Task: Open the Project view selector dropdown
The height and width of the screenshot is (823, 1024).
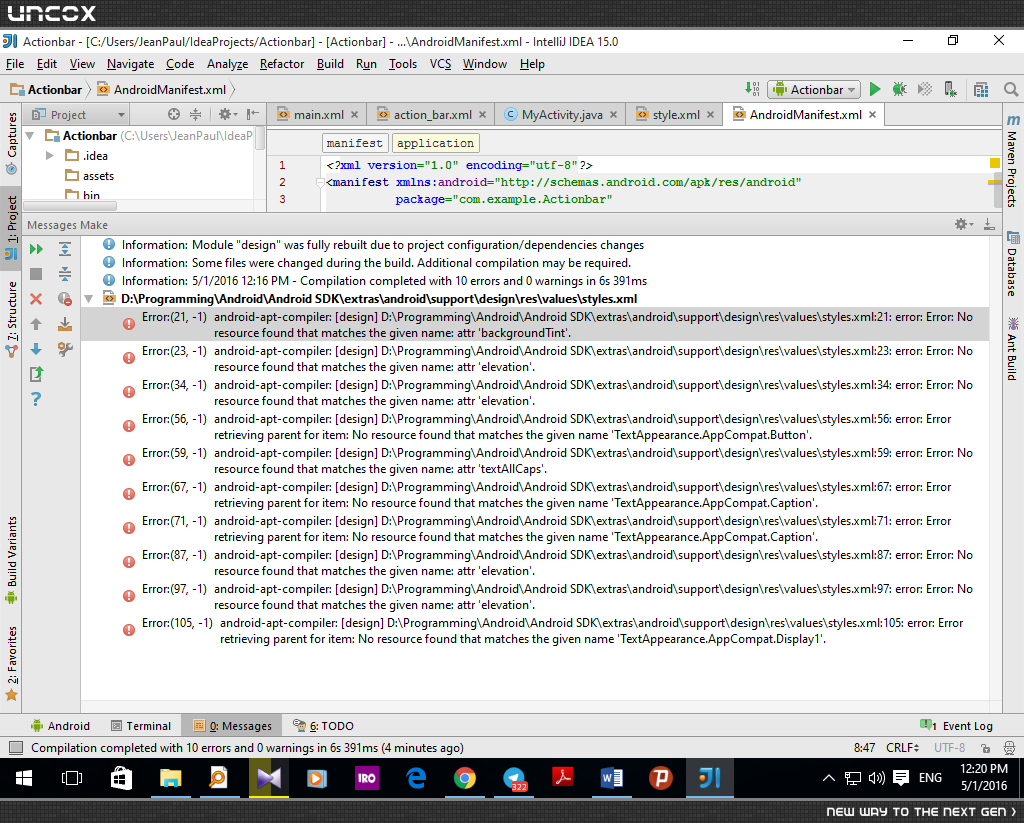Action: (x=78, y=114)
